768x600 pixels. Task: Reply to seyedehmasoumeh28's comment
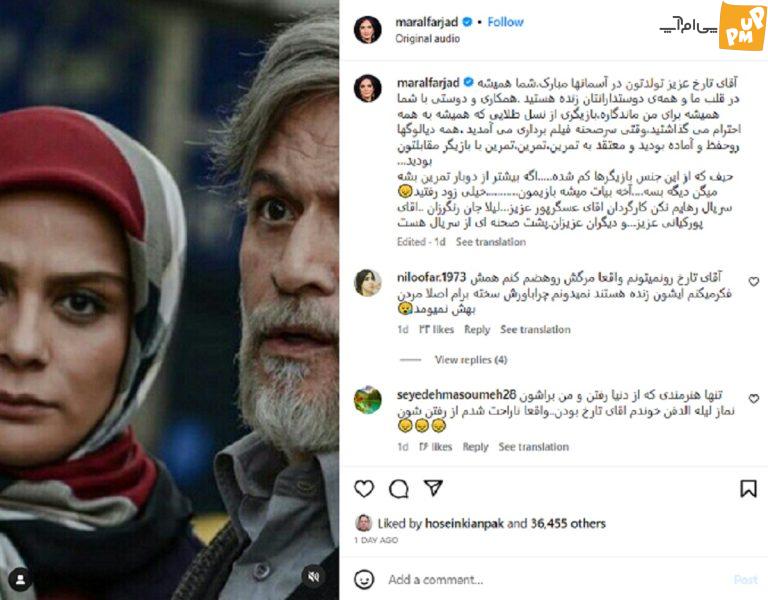click(475, 447)
